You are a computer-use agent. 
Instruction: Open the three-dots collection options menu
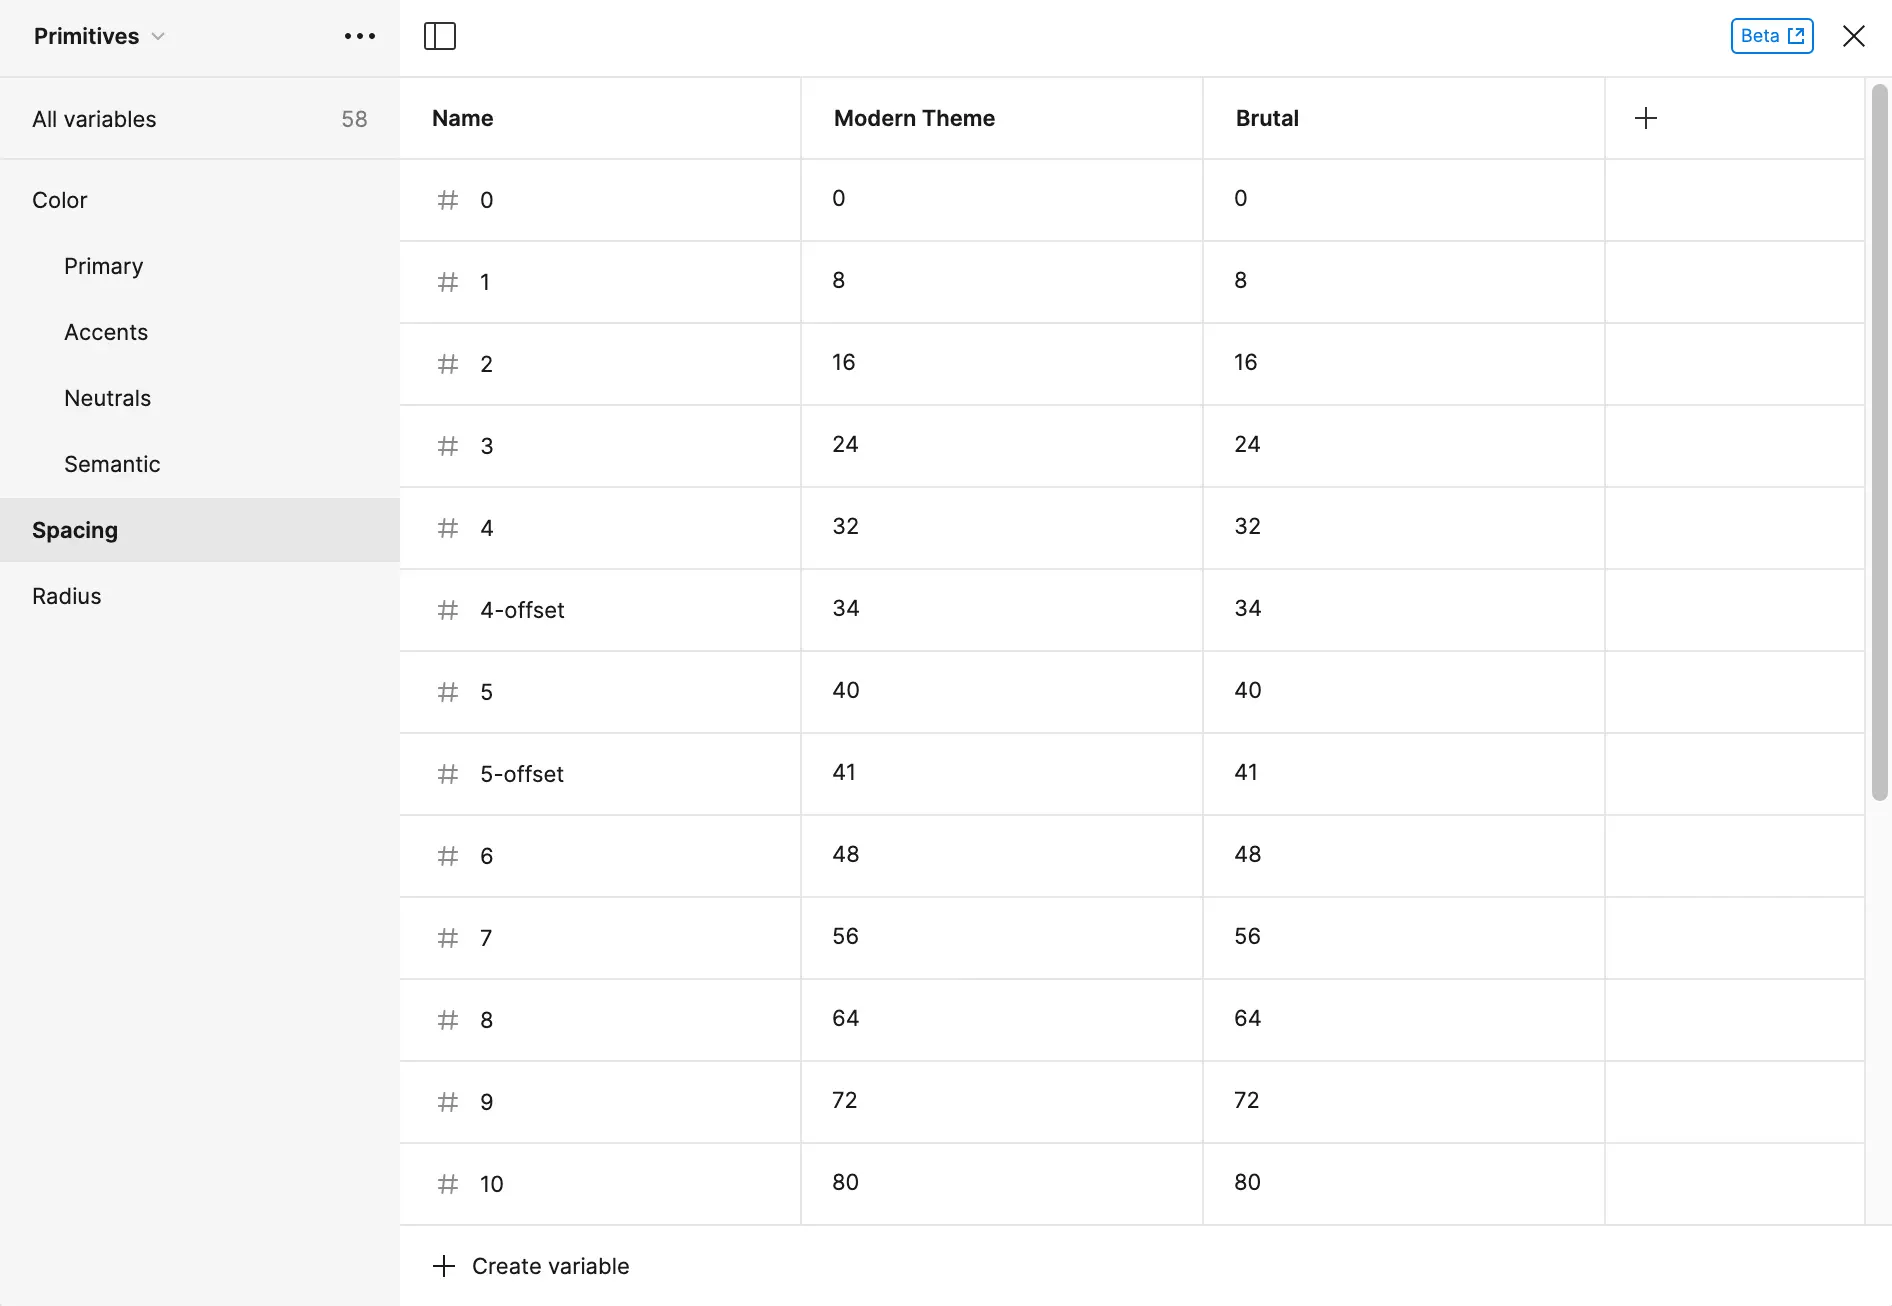(360, 36)
